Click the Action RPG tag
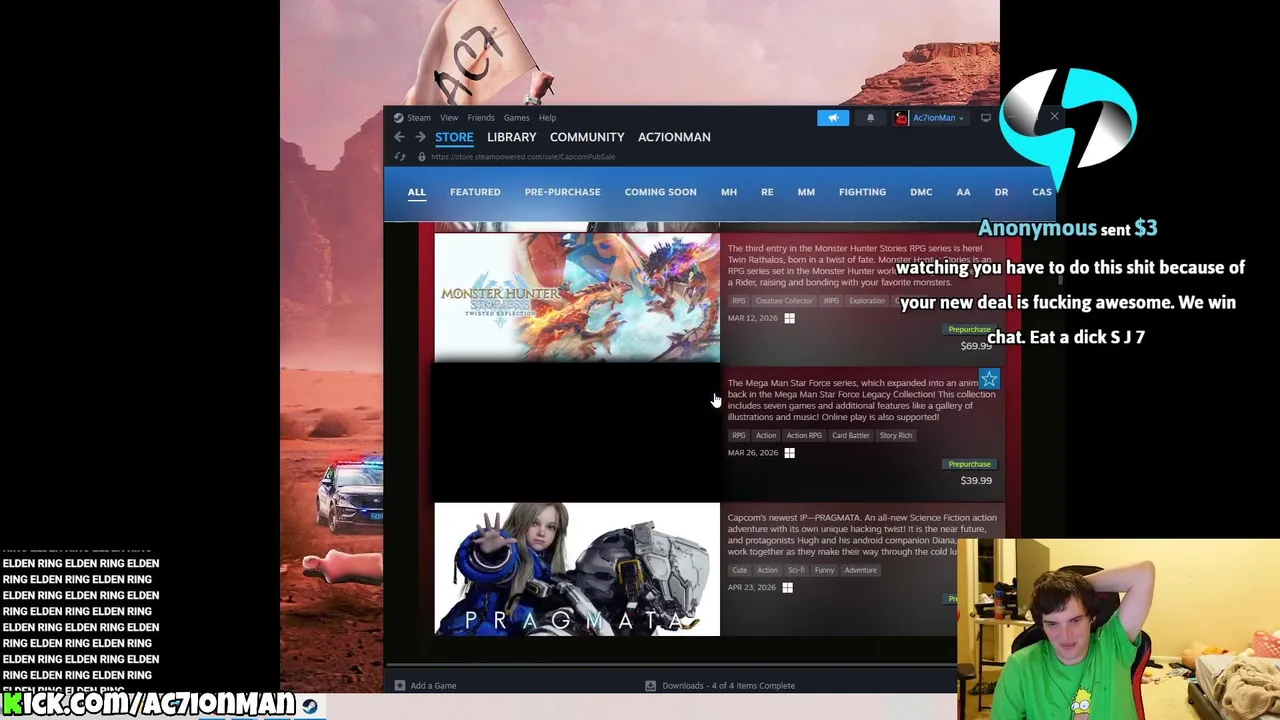1280x720 pixels. [804, 436]
